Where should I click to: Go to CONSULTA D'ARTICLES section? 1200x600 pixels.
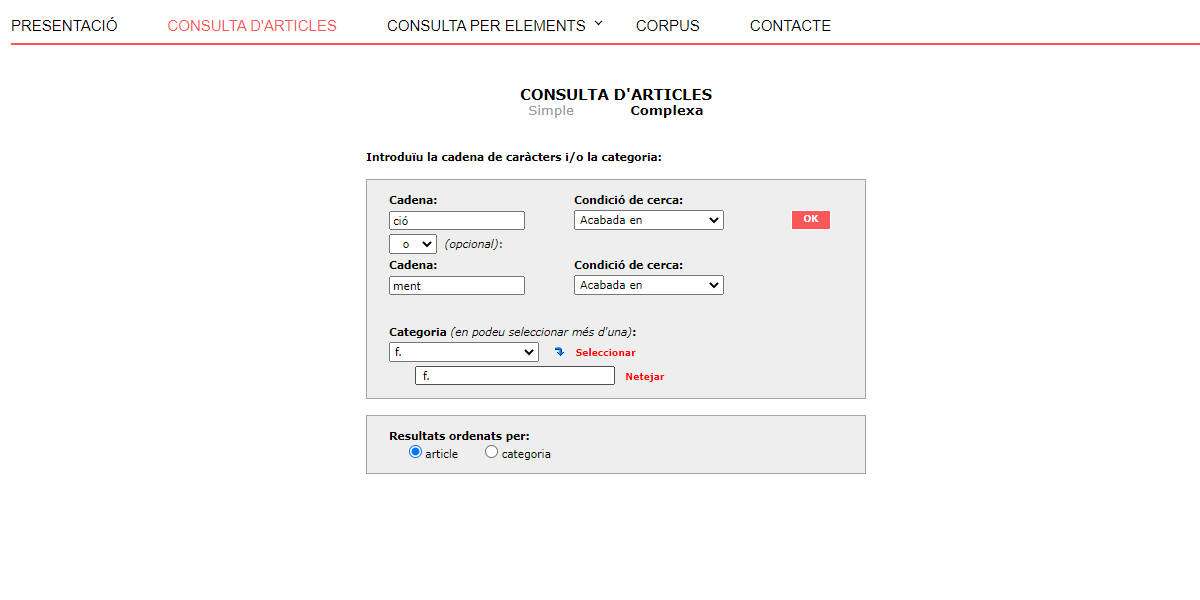[x=251, y=25]
